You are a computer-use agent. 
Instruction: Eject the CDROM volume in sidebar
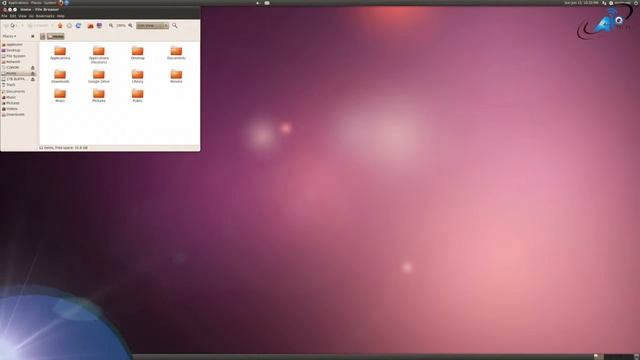[x=33, y=68]
